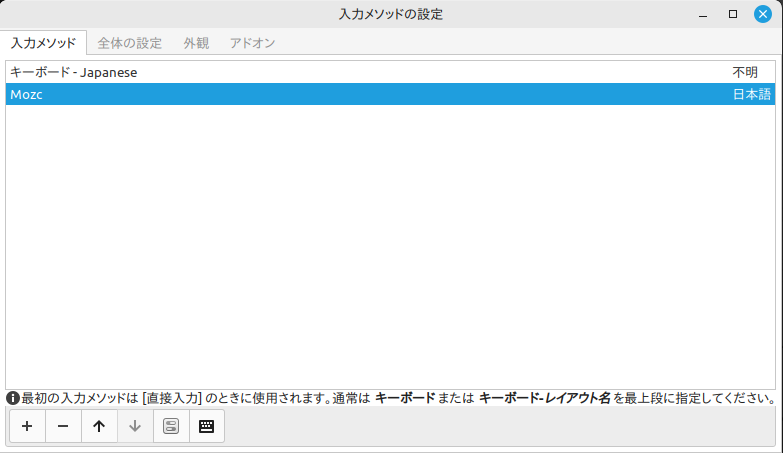Click the 日本語 language label on Mozc row

pyautogui.click(x=752, y=94)
